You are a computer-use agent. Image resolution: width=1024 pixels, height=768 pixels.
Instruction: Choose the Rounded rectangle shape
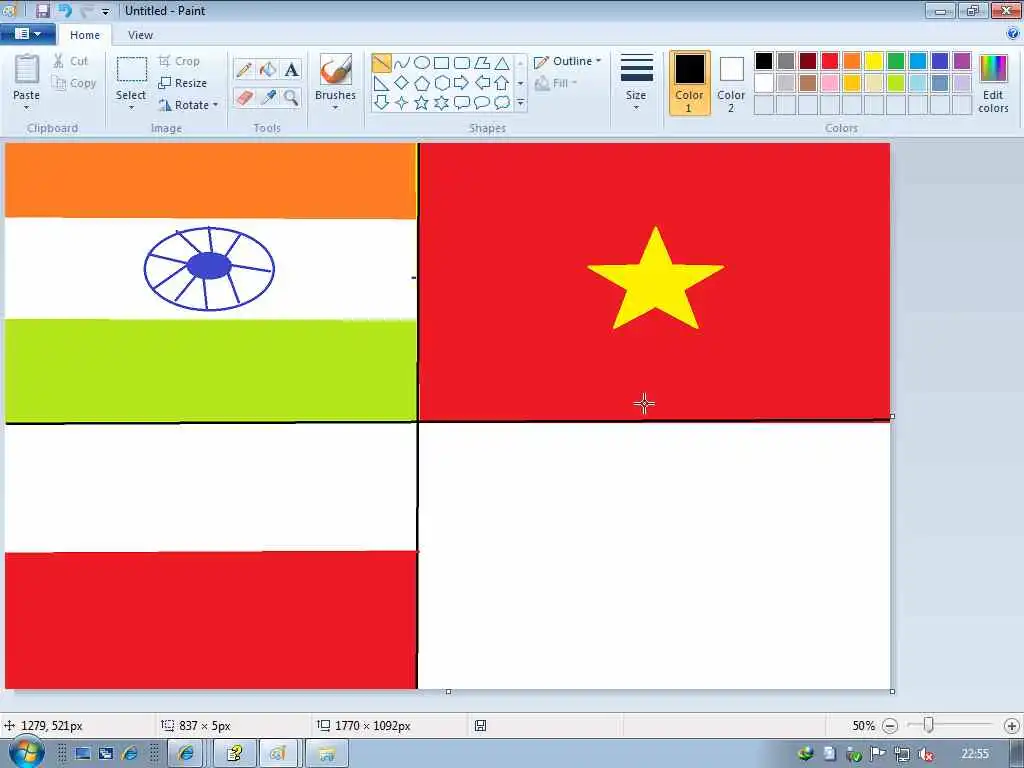point(462,63)
